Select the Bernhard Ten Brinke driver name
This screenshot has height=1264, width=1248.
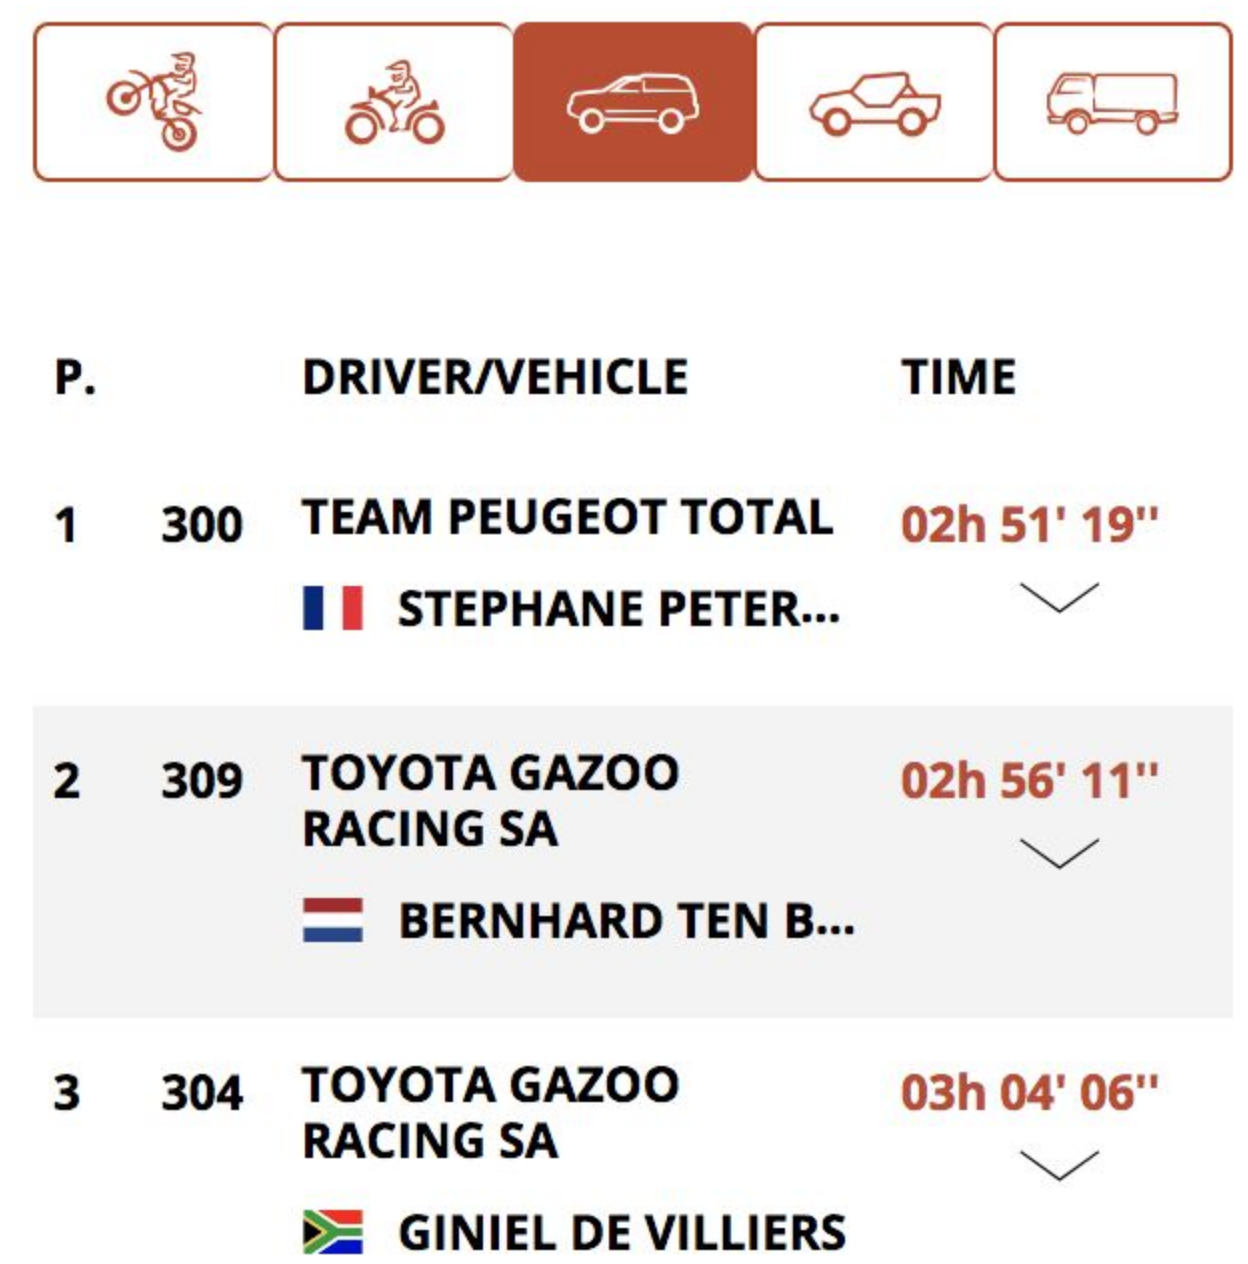click(x=627, y=921)
